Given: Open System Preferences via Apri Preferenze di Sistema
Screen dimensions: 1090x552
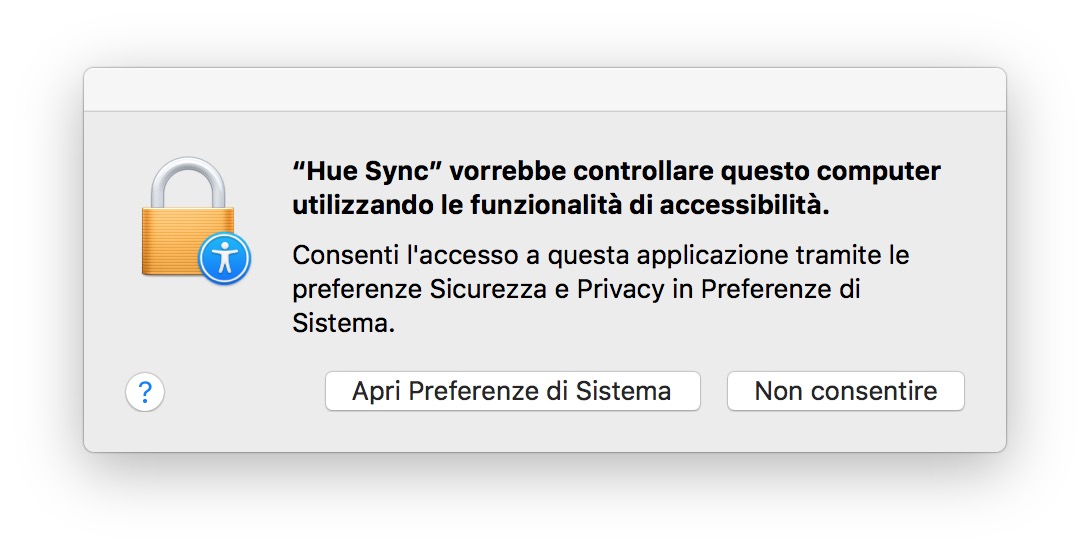Looking at the screenshot, I should [x=512, y=391].
